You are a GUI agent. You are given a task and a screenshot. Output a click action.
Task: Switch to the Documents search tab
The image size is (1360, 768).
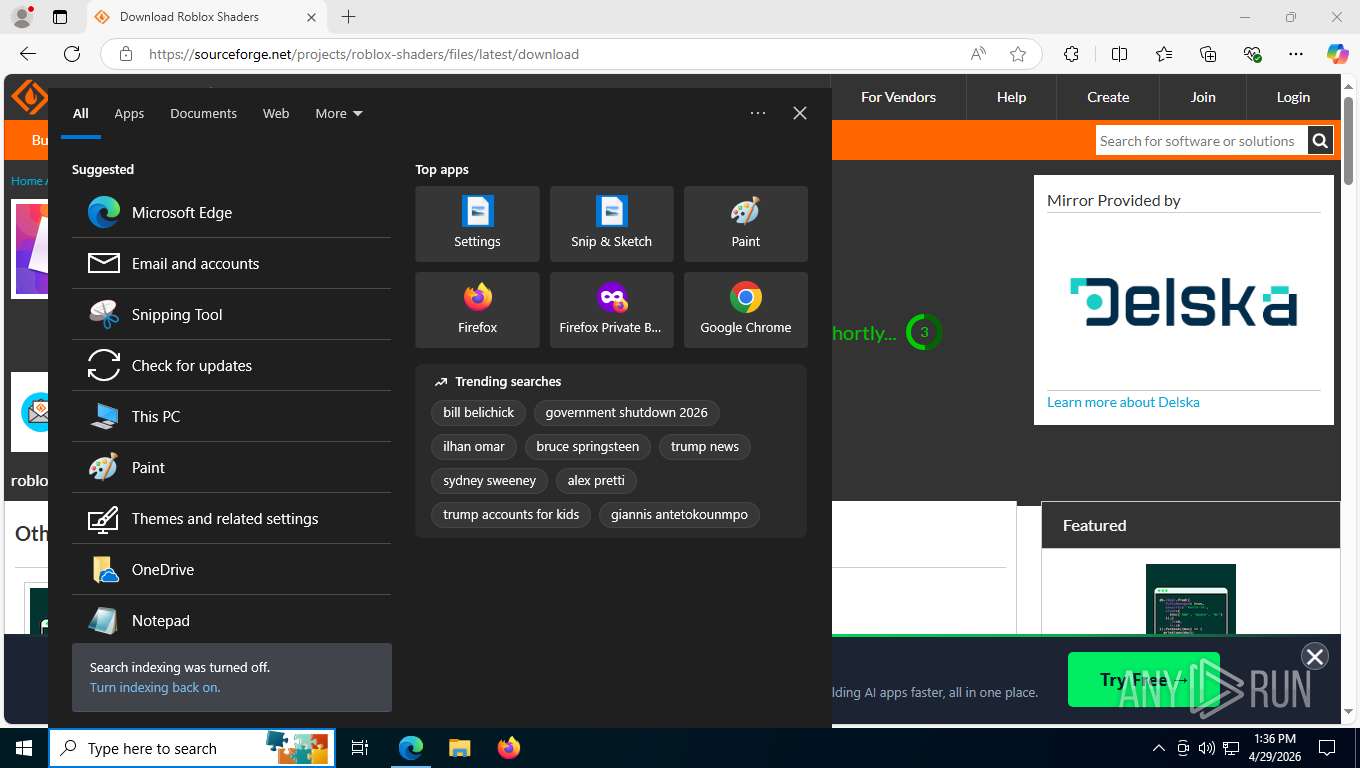(x=203, y=113)
